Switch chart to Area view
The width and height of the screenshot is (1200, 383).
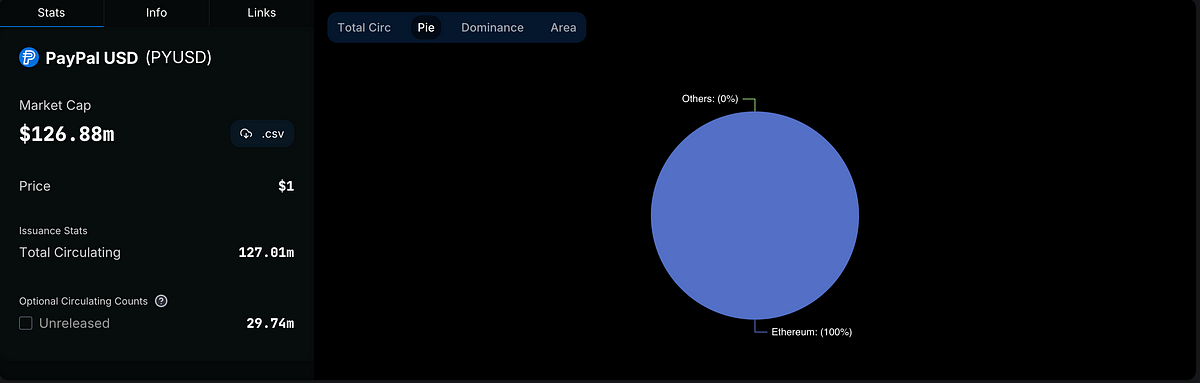click(x=563, y=28)
